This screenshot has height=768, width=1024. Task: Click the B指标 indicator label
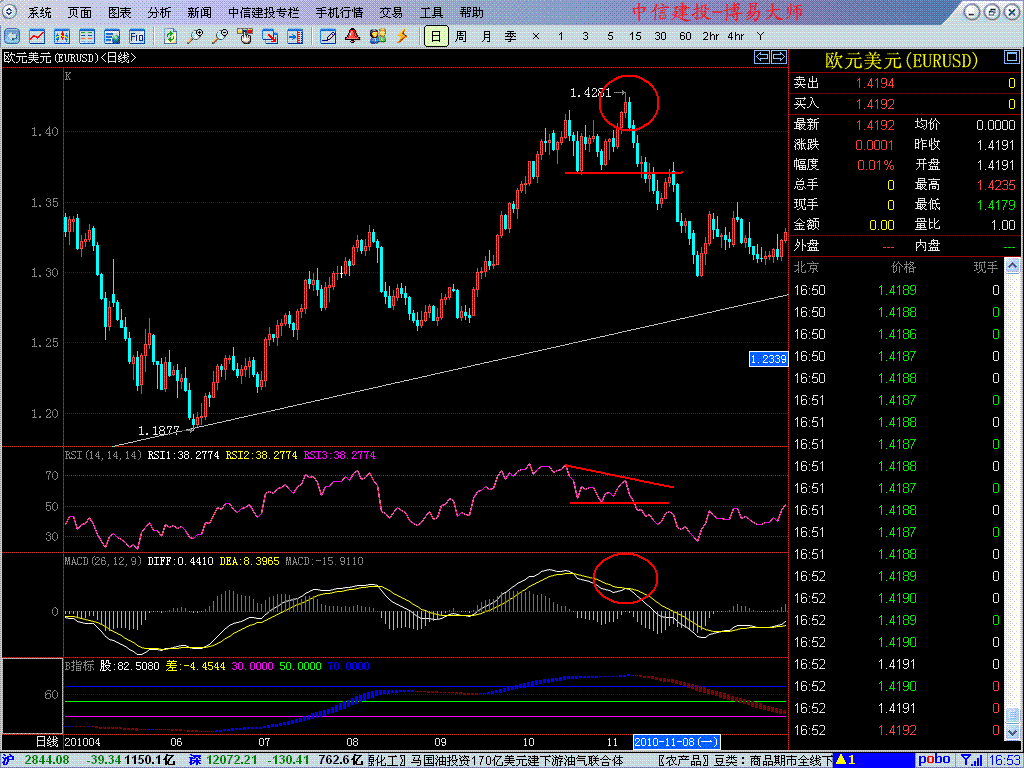(x=80, y=666)
